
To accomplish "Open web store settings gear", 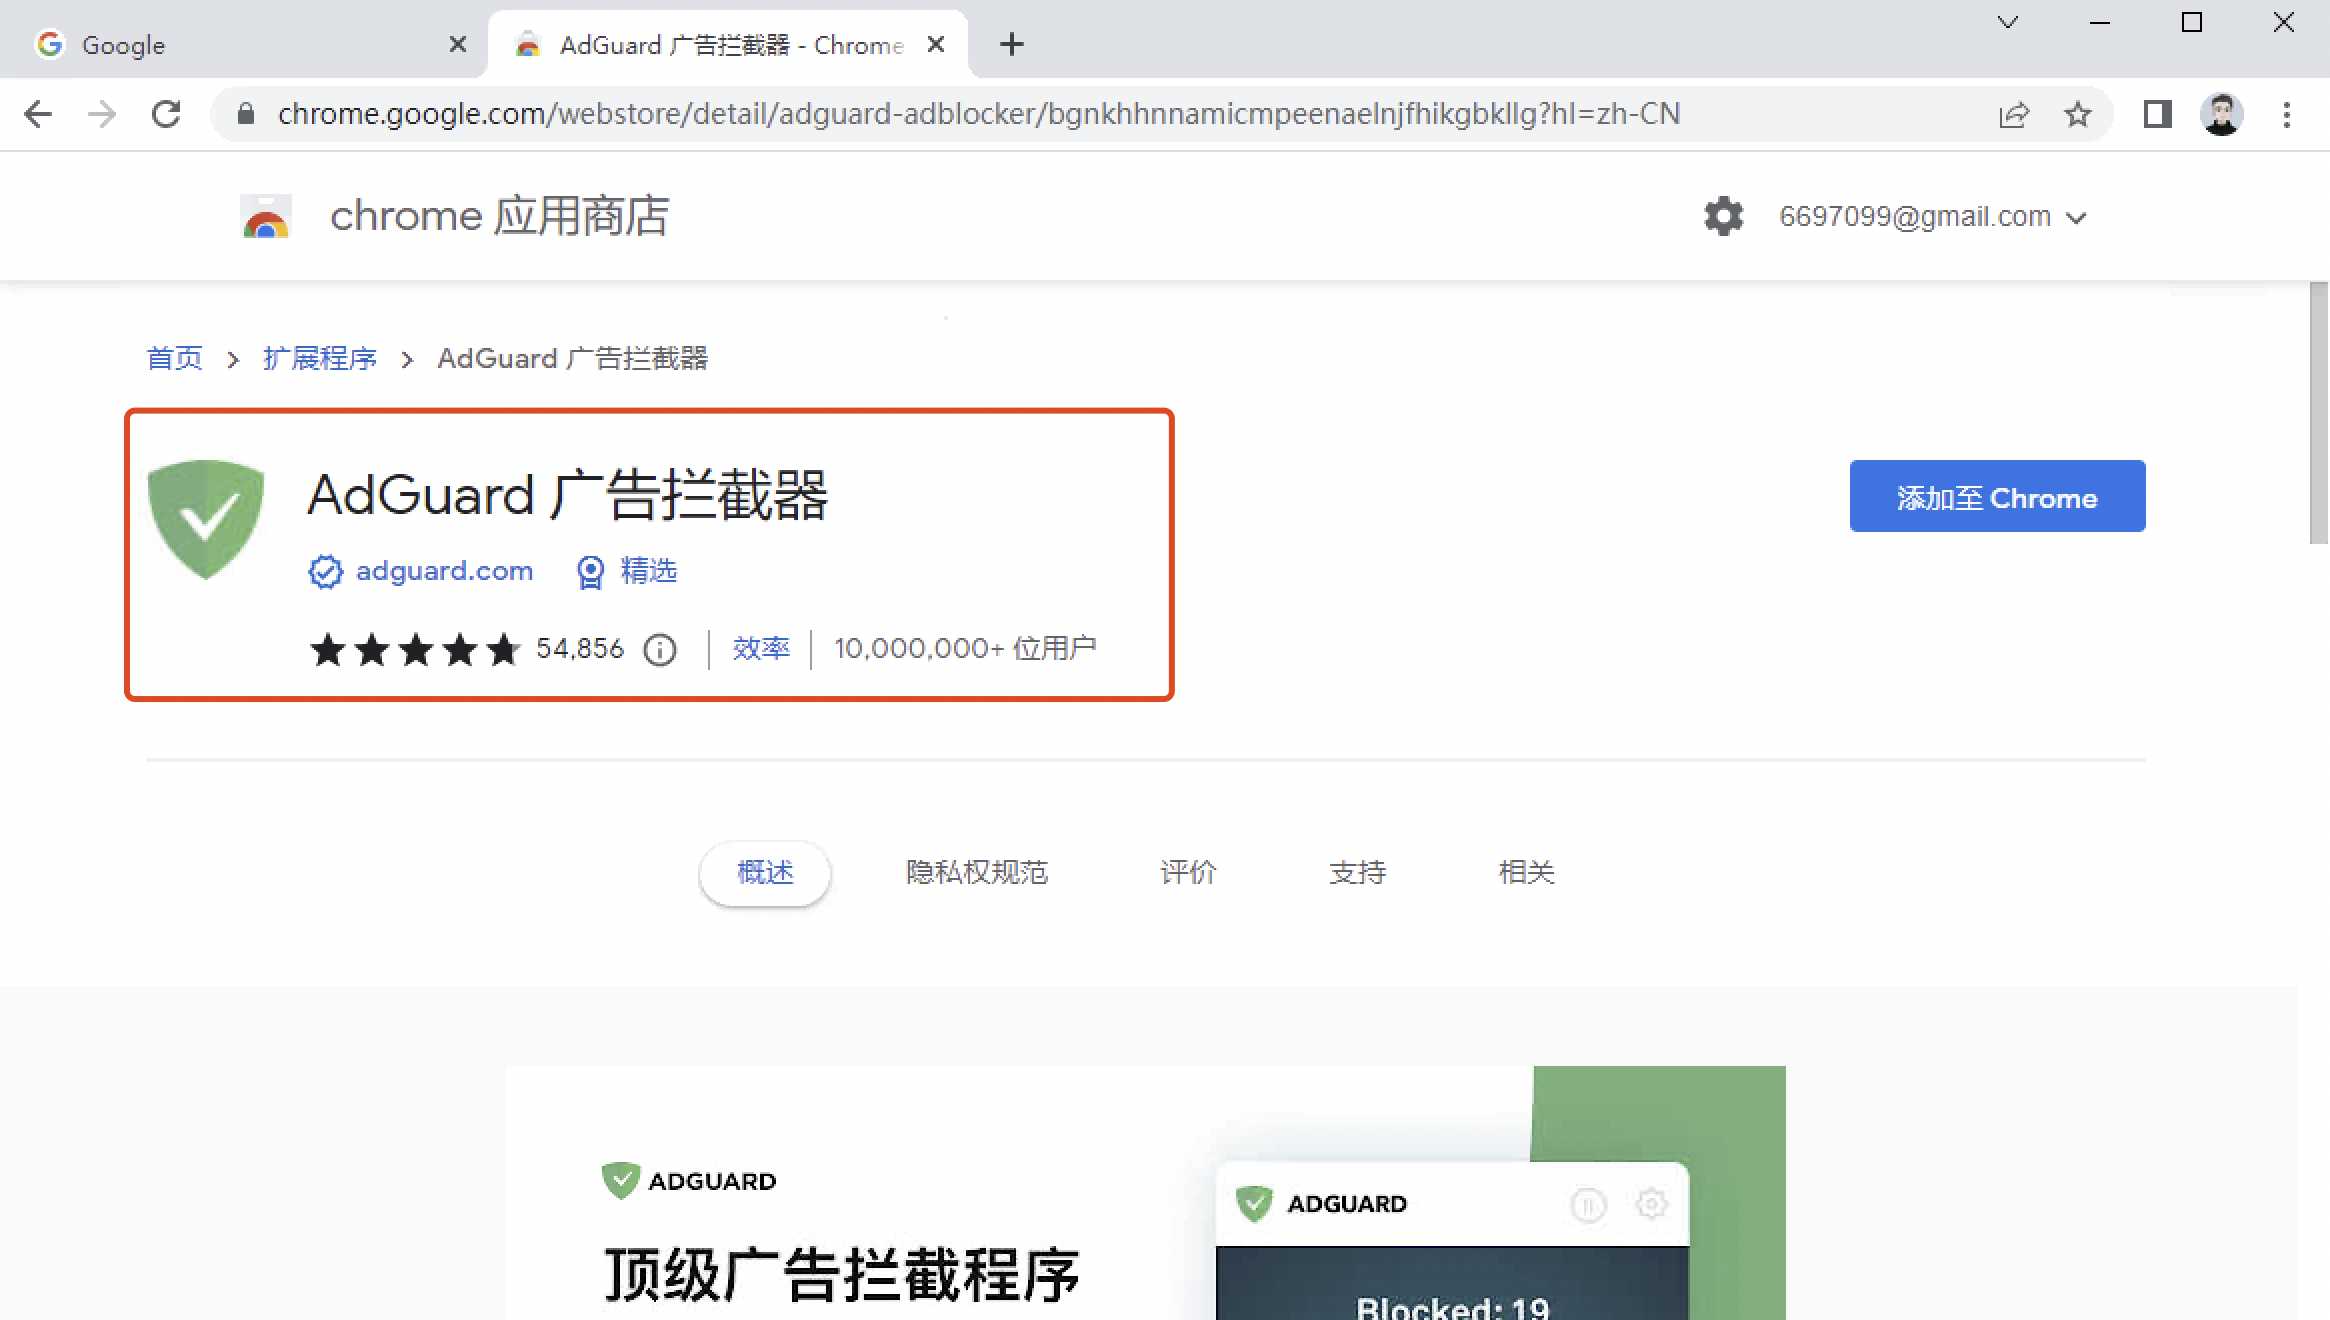I will coord(1724,216).
